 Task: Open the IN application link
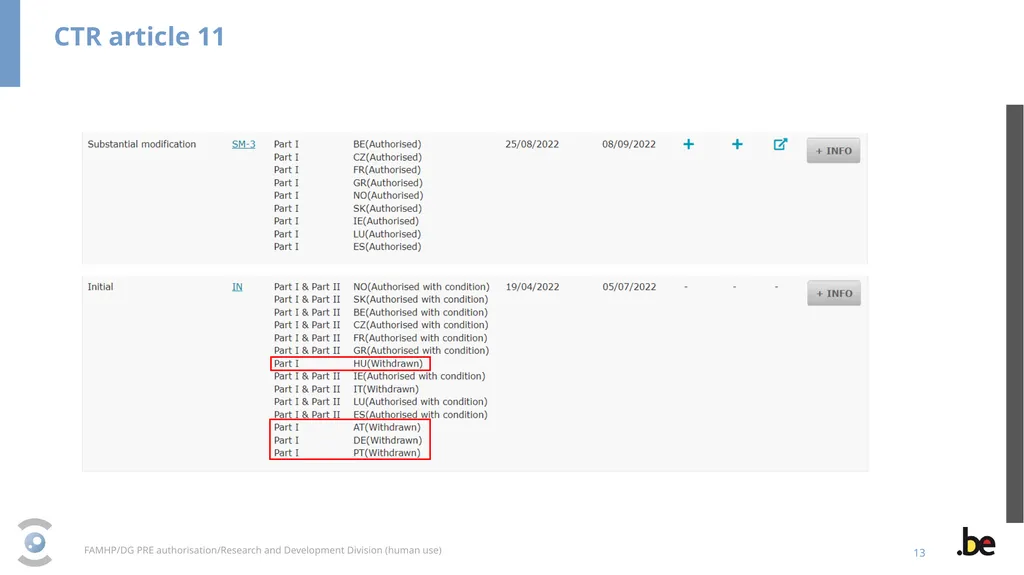coord(237,287)
